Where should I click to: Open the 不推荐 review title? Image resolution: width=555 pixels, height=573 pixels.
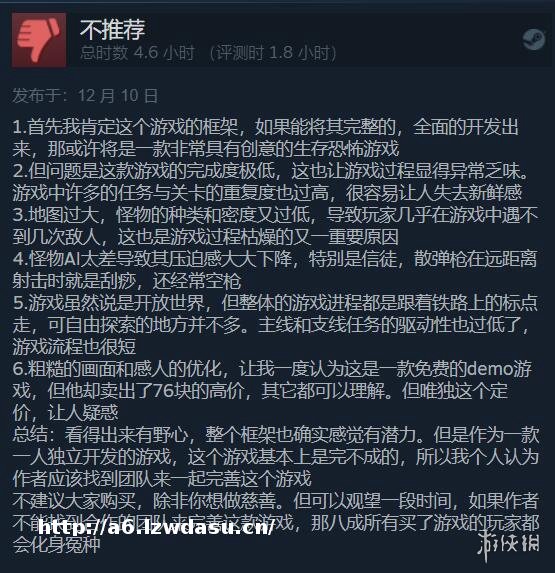113,29
